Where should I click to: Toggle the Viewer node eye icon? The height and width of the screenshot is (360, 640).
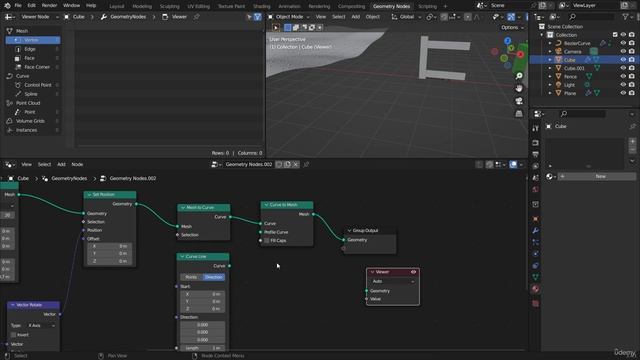pyautogui.click(x=413, y=272)
